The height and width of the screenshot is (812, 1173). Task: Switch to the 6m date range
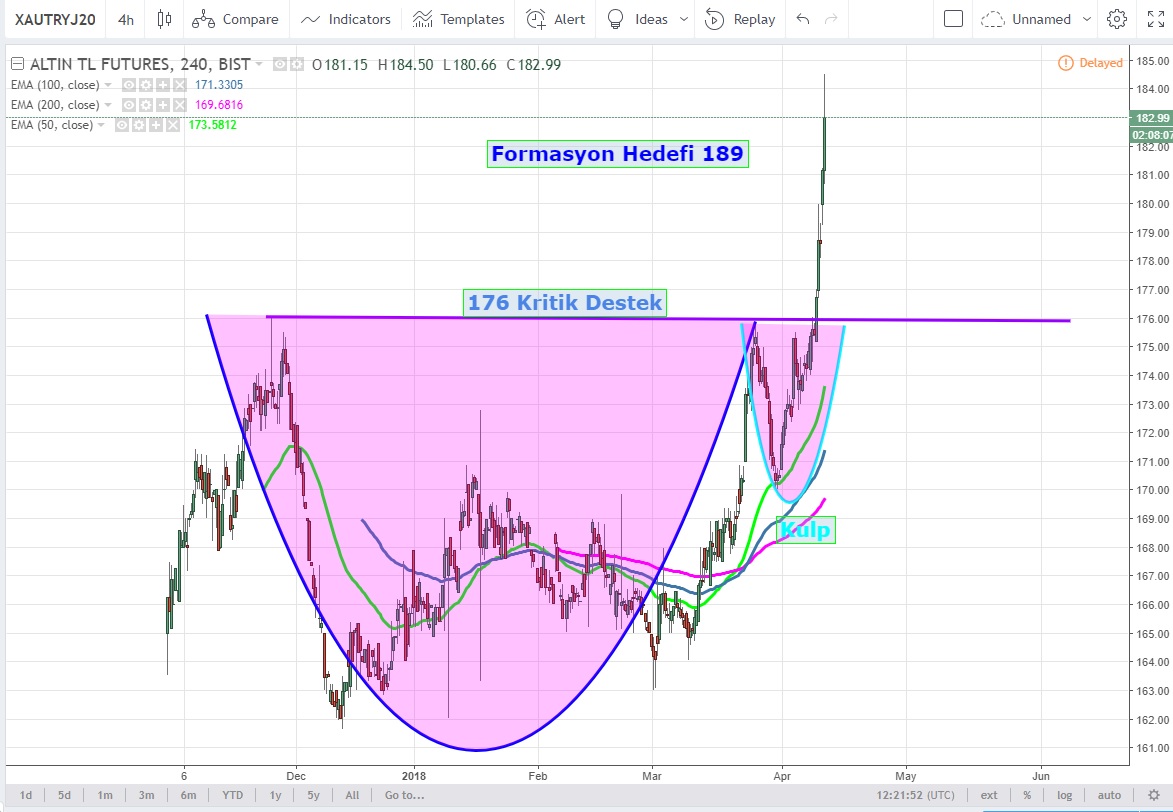(187, 795)
